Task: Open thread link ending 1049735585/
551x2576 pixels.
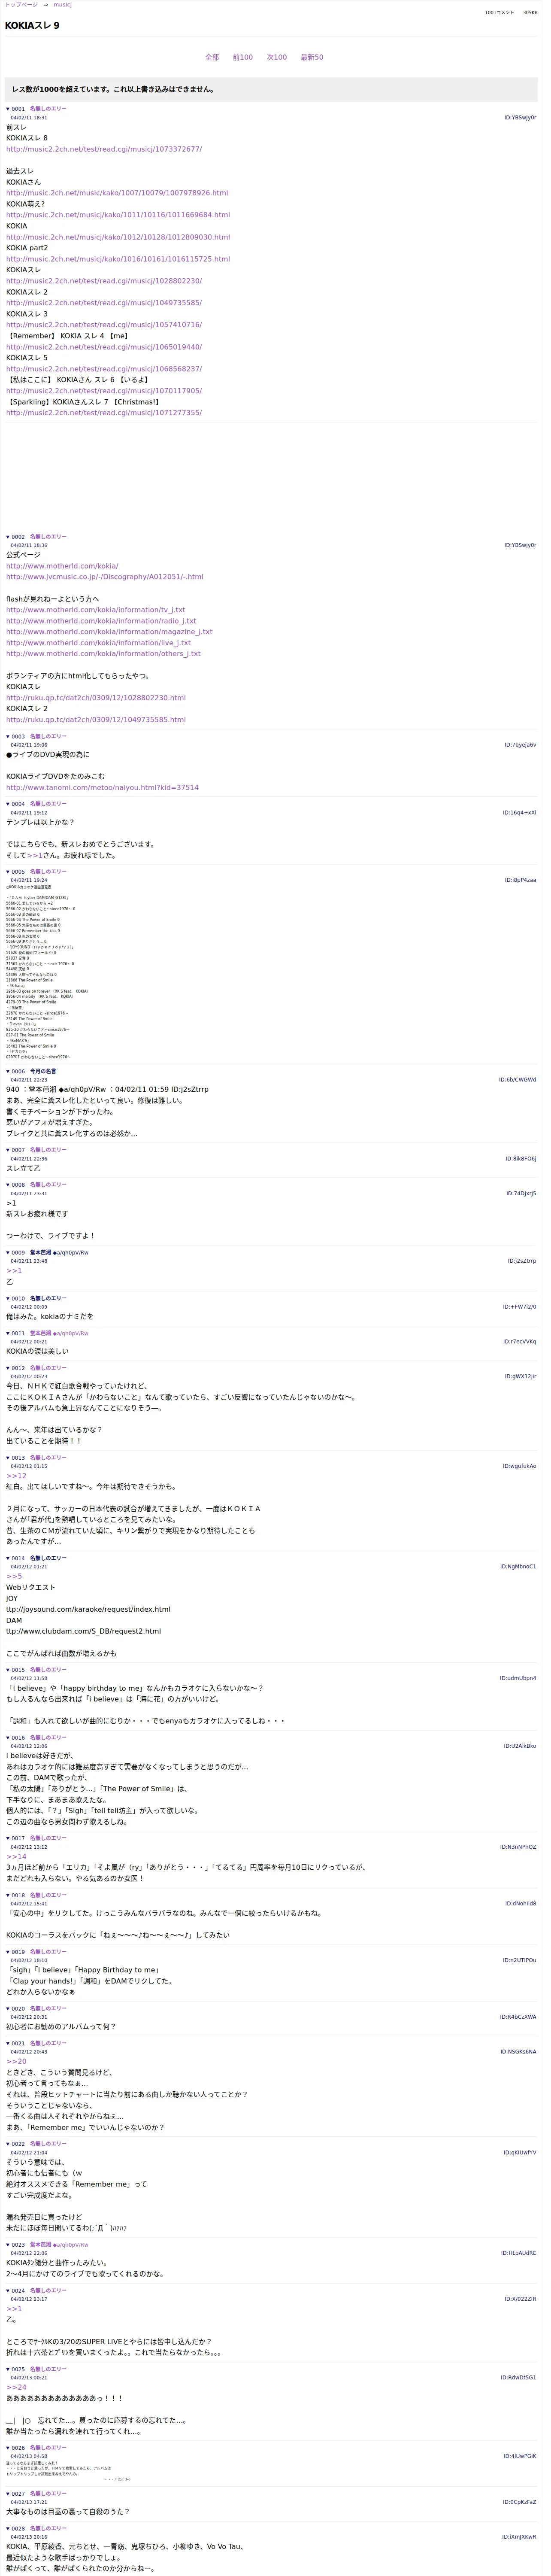Action: click(x=104, y=303)
